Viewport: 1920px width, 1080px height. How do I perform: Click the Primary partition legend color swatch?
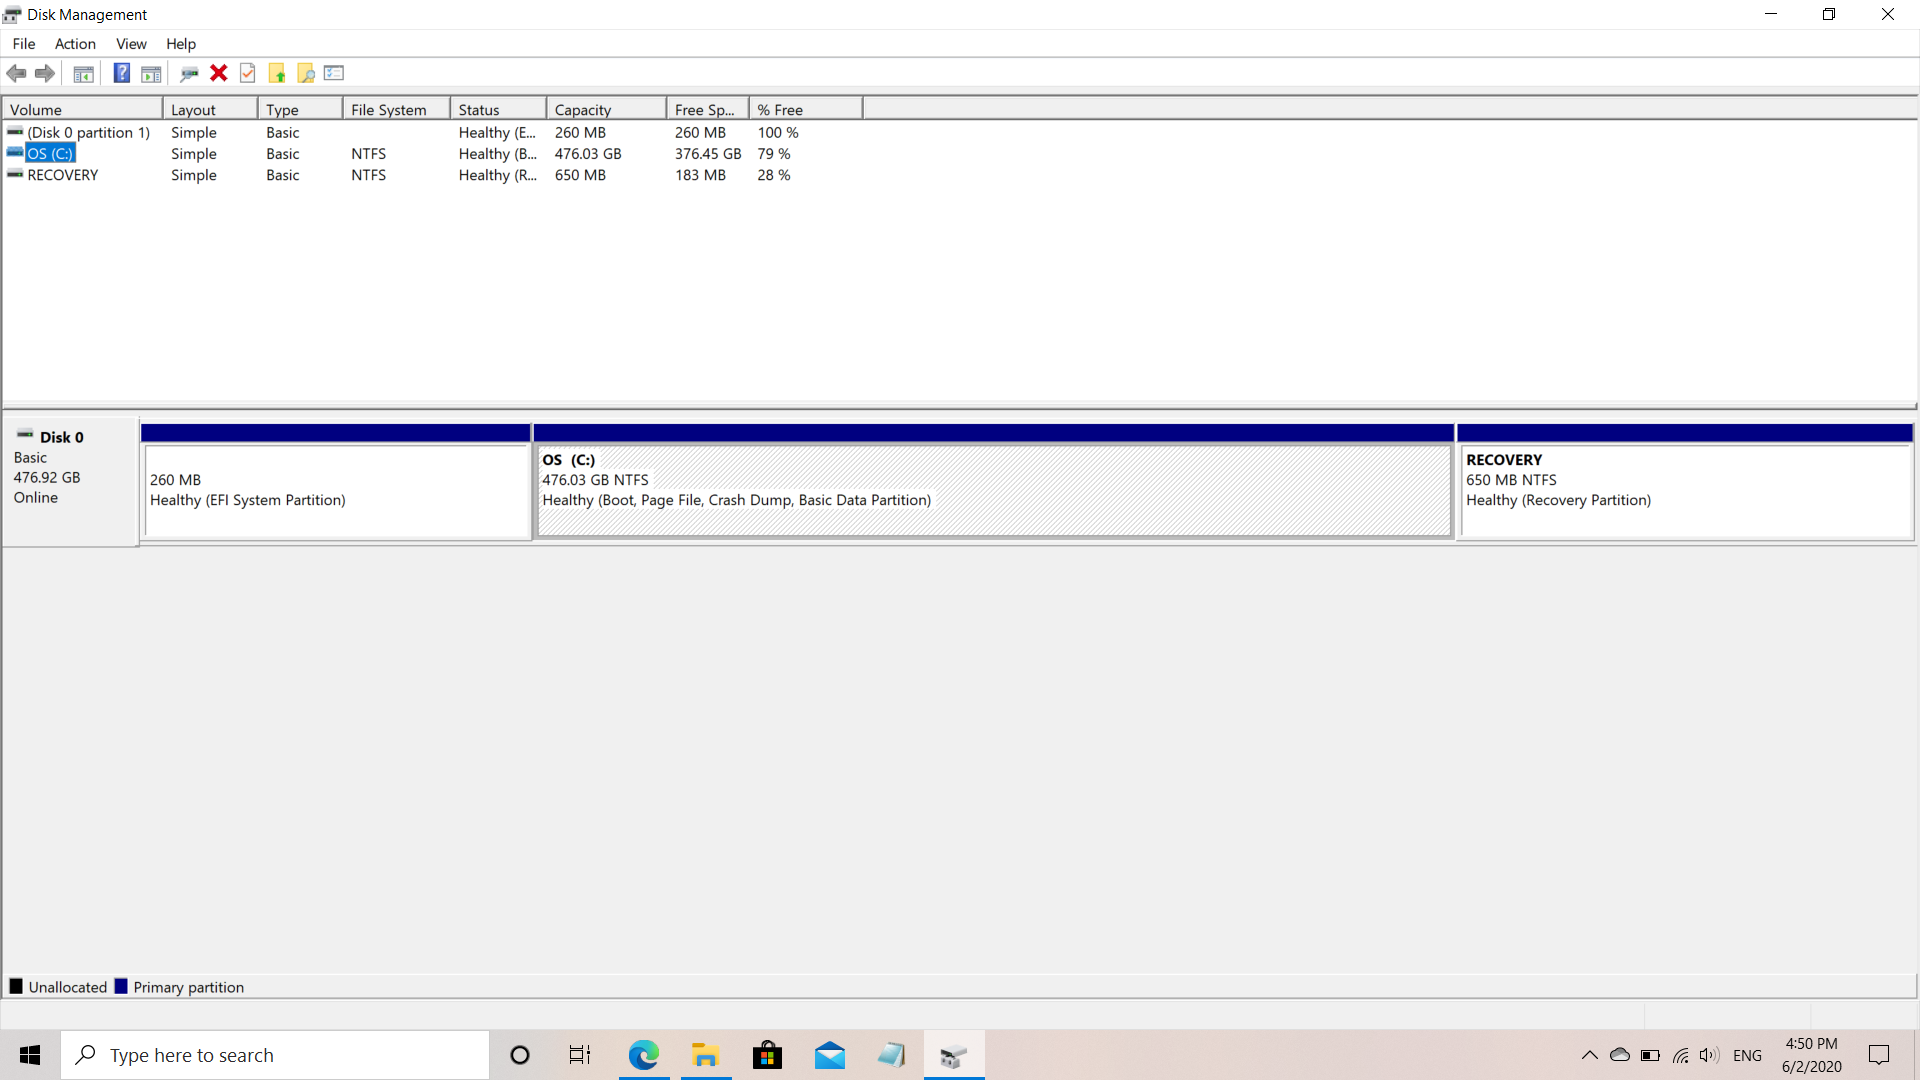click(122, 986)
